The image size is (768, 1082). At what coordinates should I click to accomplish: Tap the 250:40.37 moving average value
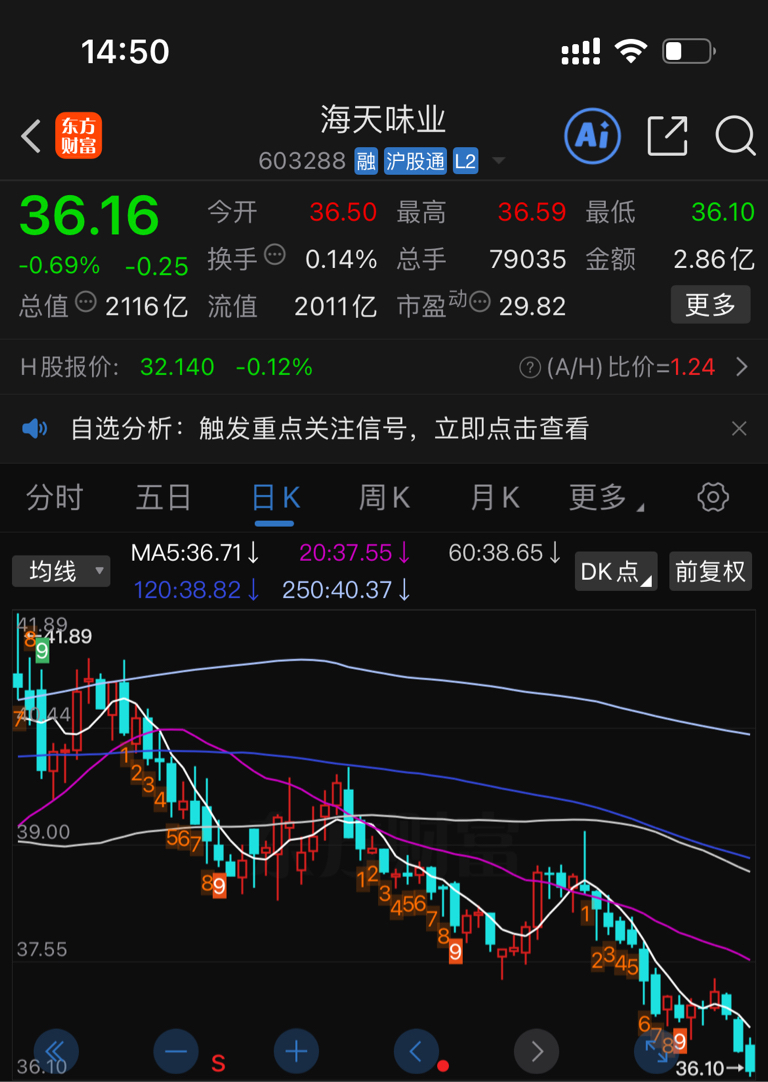[346, 590]
